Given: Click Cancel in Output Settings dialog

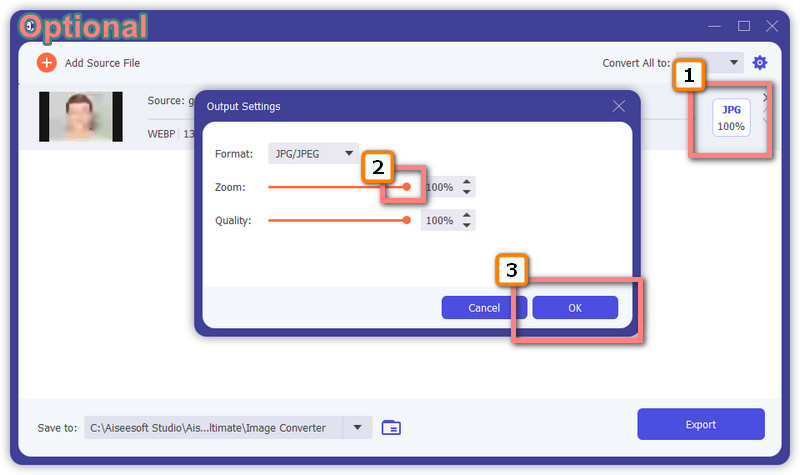Looking at the screenshot, I should tap(484, 308).
